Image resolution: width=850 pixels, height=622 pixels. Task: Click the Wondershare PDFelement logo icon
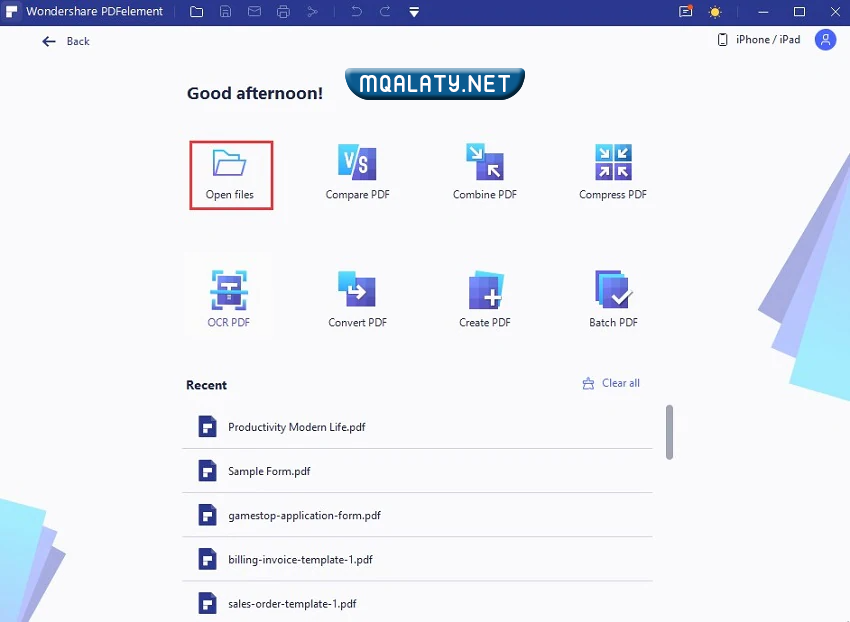[11, 11]
